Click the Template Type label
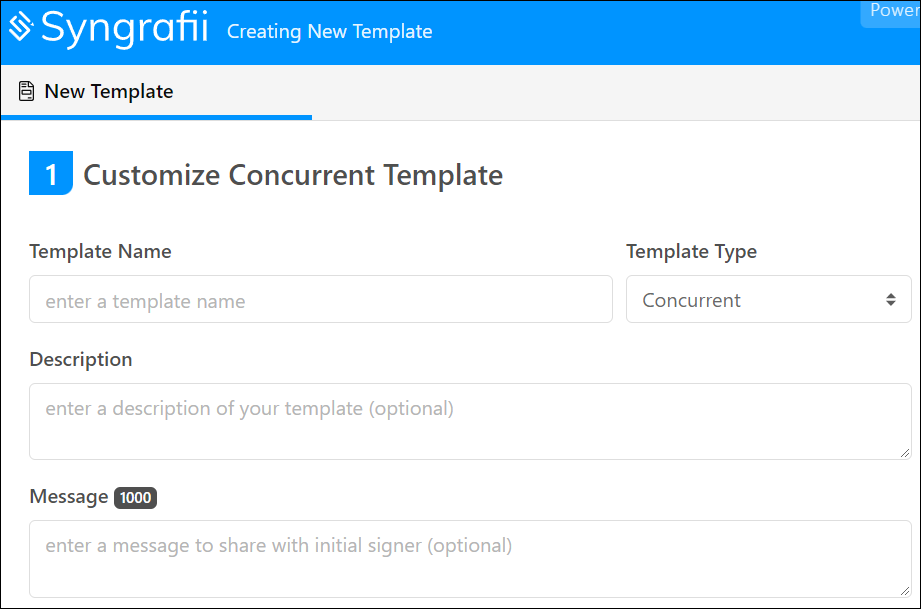This screenshot has height=609, width=921. (x=691, y=251)
